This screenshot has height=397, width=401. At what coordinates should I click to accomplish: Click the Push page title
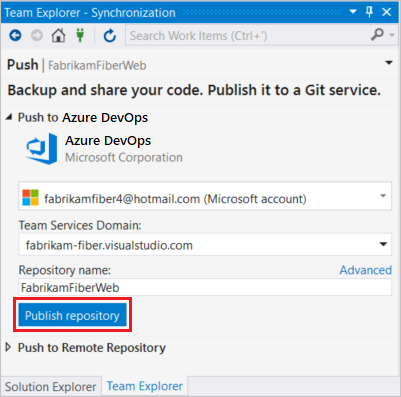23,65
